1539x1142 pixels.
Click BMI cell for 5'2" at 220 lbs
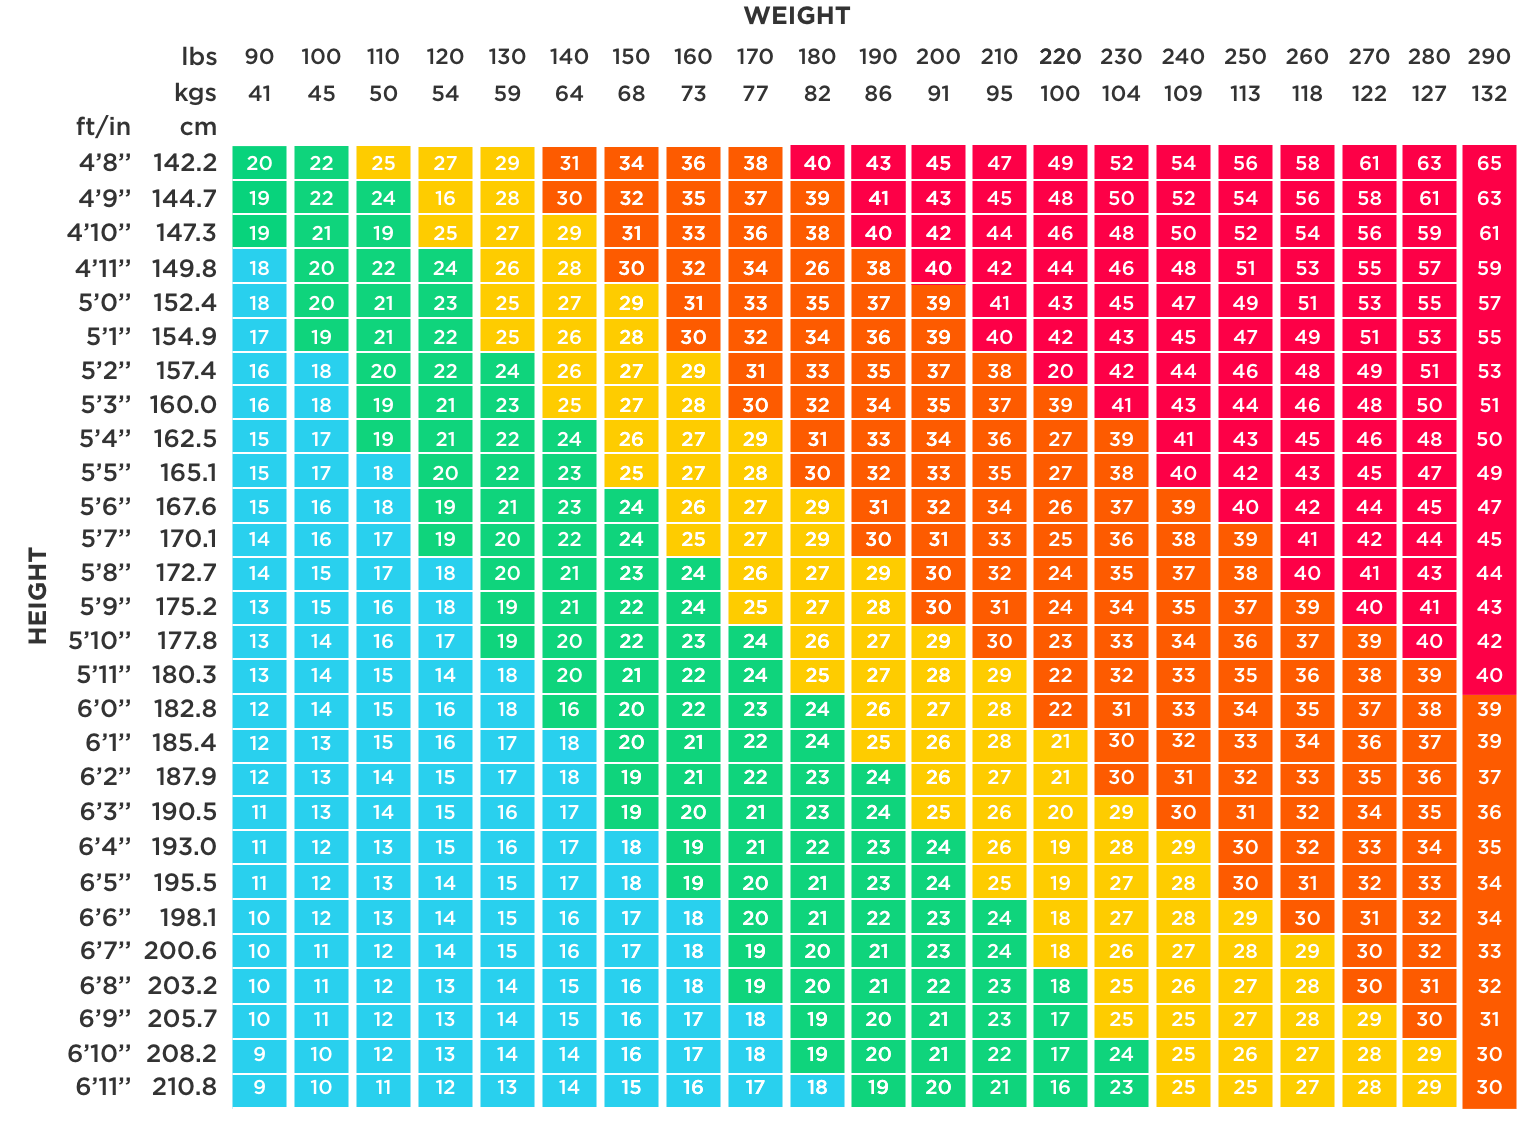pyautogui.click(x=1060, y=371)
